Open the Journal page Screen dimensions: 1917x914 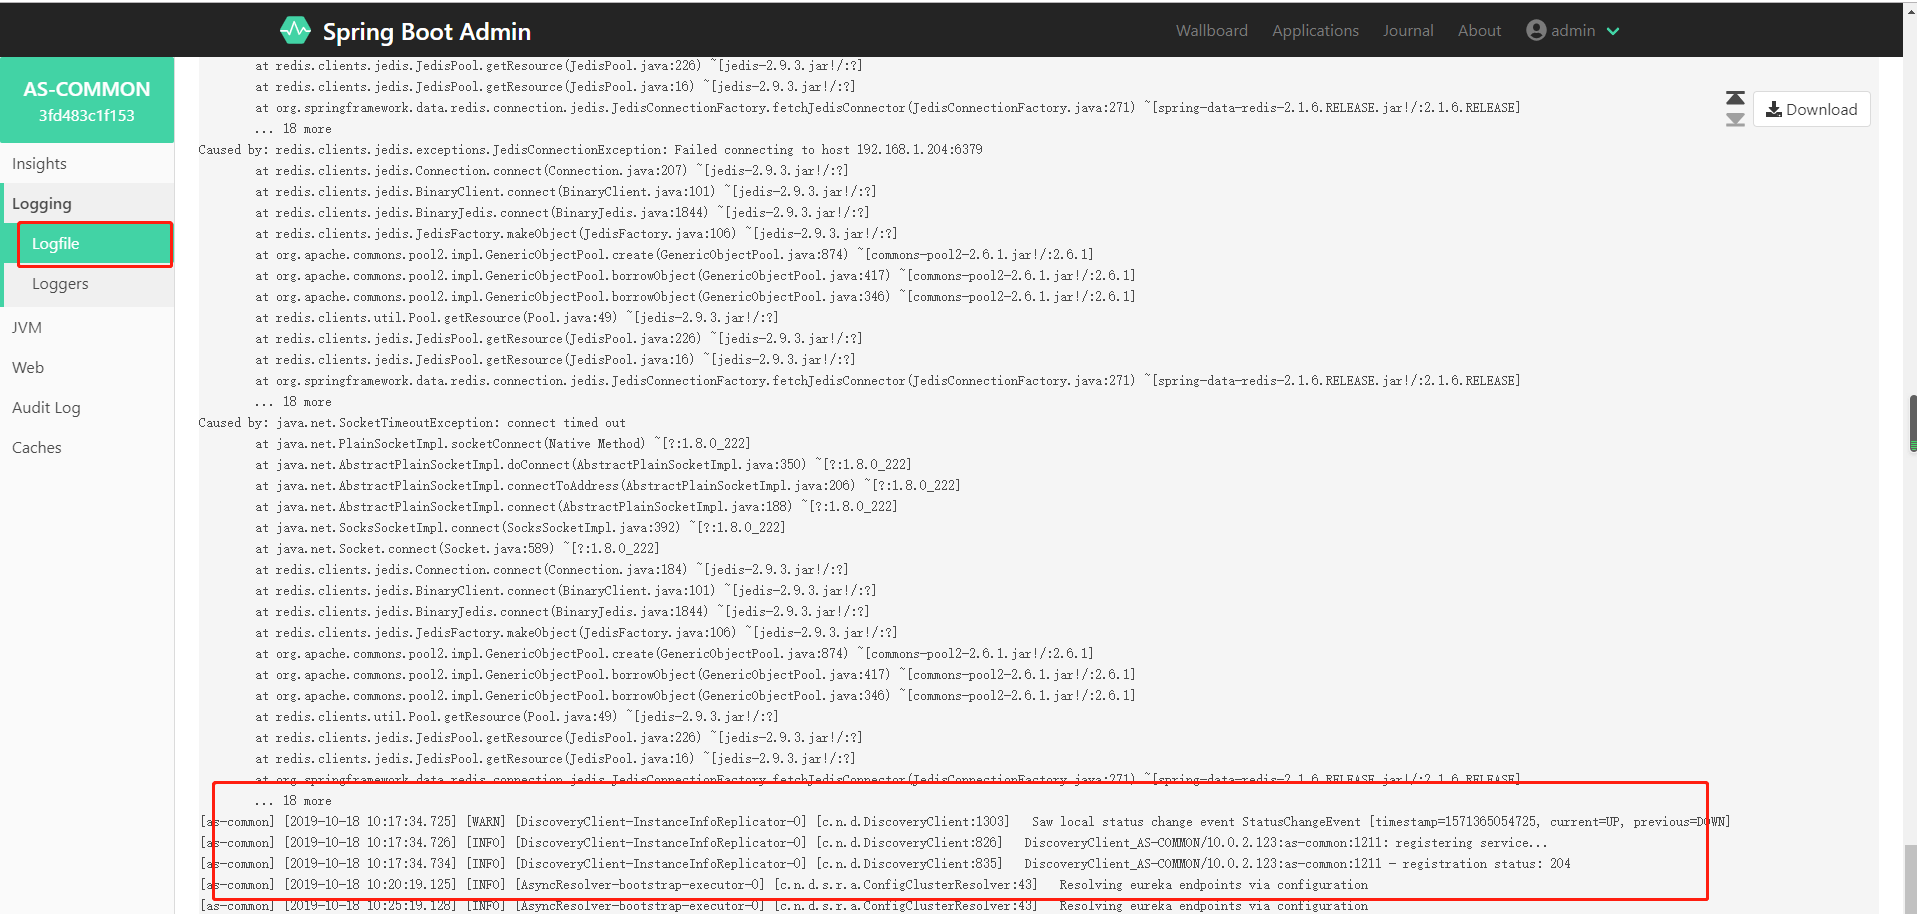pyautogui.click(x=1408, y=30)
